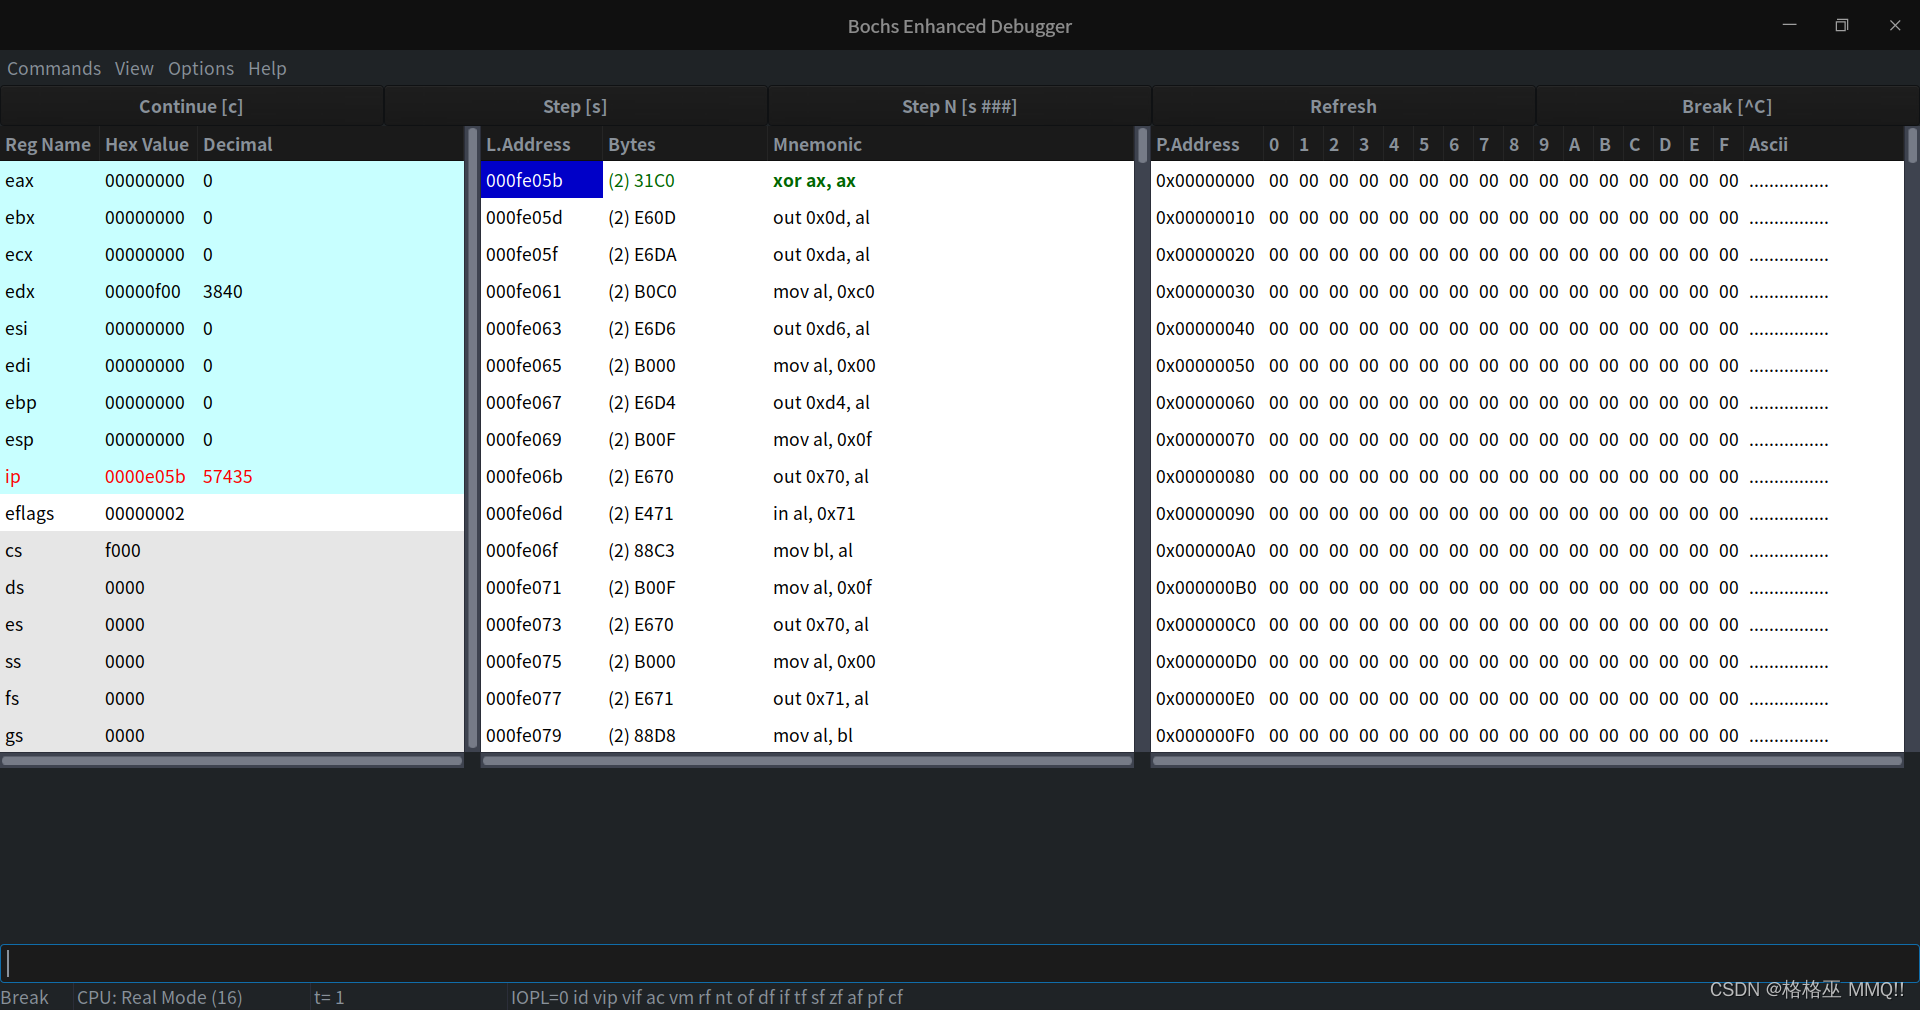Click the Hex Value column header
1920x1010 pixels.
coord(147,144)
